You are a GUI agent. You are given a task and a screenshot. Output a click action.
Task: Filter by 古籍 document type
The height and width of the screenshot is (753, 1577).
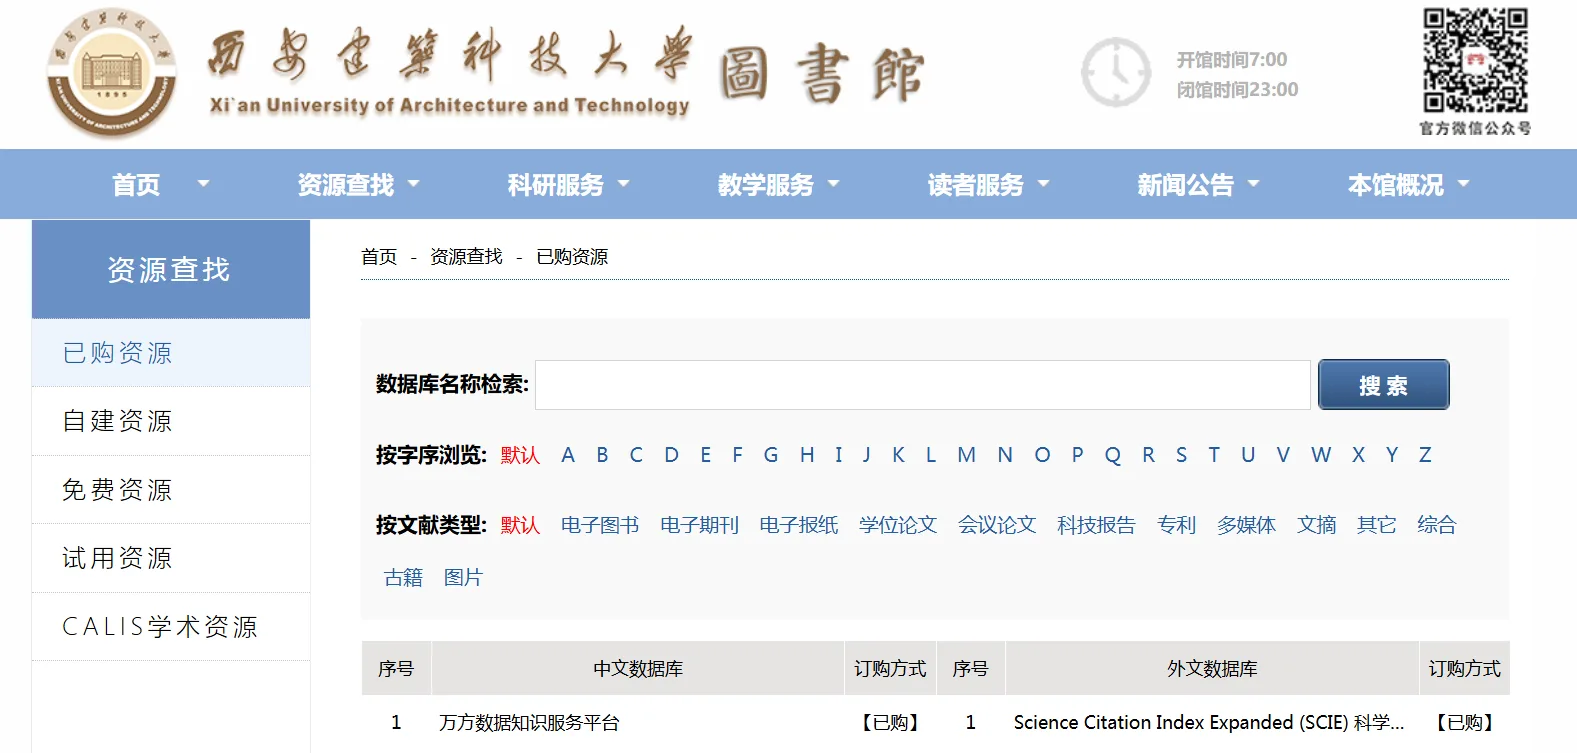403,578
